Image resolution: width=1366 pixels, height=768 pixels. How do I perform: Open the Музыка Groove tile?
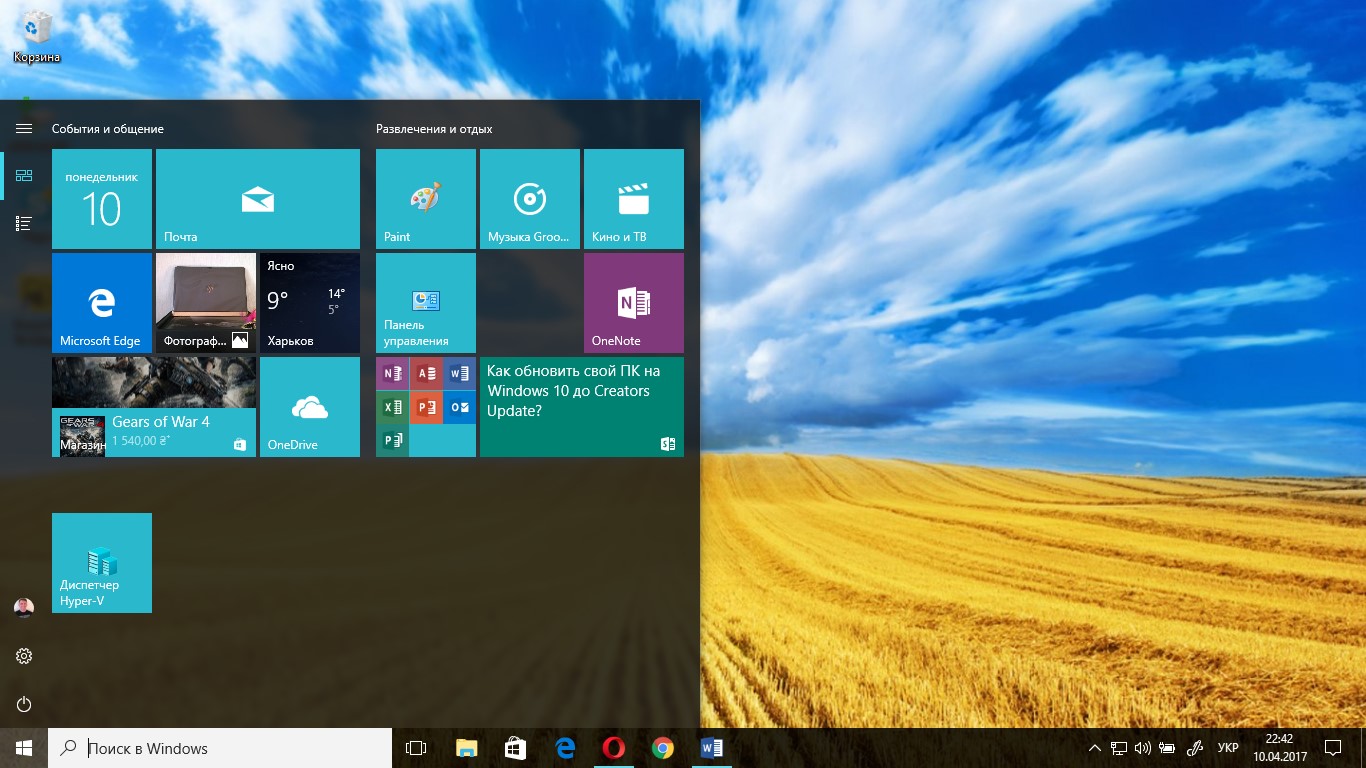pos(530,199)
